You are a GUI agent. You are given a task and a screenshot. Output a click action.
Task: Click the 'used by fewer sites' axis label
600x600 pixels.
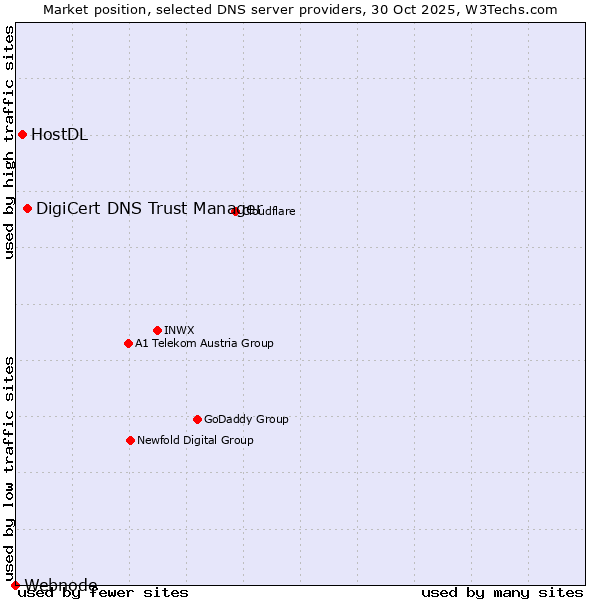(103, 593)
